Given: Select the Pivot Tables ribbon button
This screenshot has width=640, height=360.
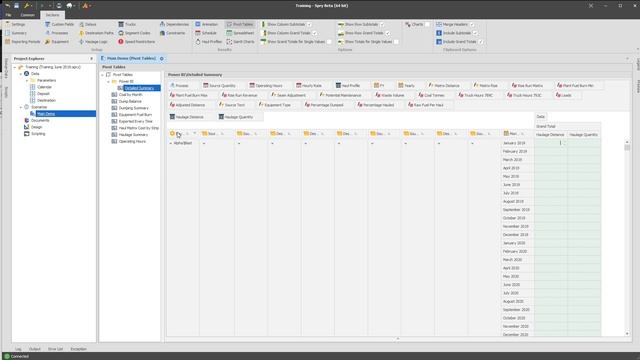Looking at the screenshot, I should [240, 24].
